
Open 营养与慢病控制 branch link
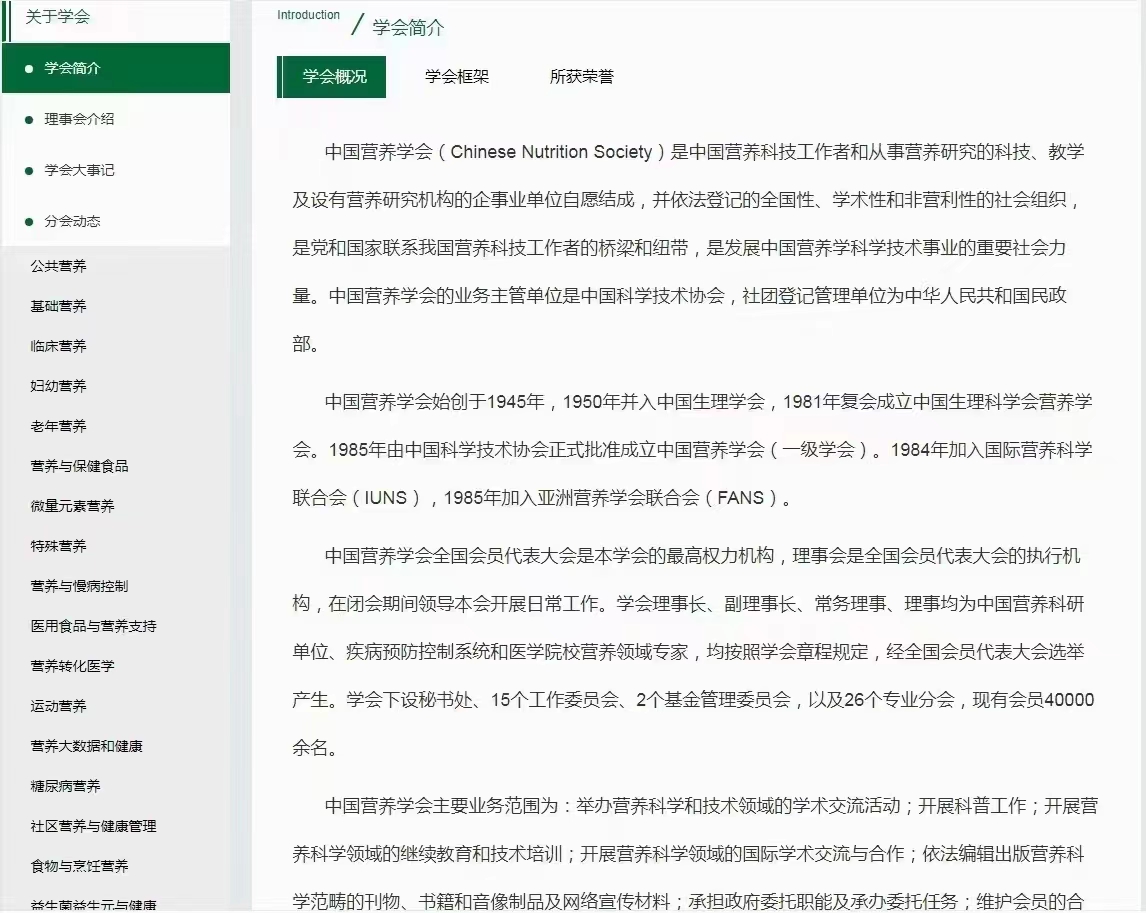(x=79, y=586)
